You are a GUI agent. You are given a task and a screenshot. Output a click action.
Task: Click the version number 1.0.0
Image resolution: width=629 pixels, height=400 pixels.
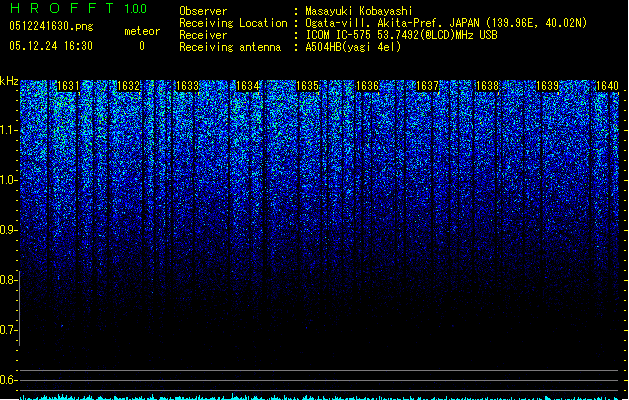[136, 9]
